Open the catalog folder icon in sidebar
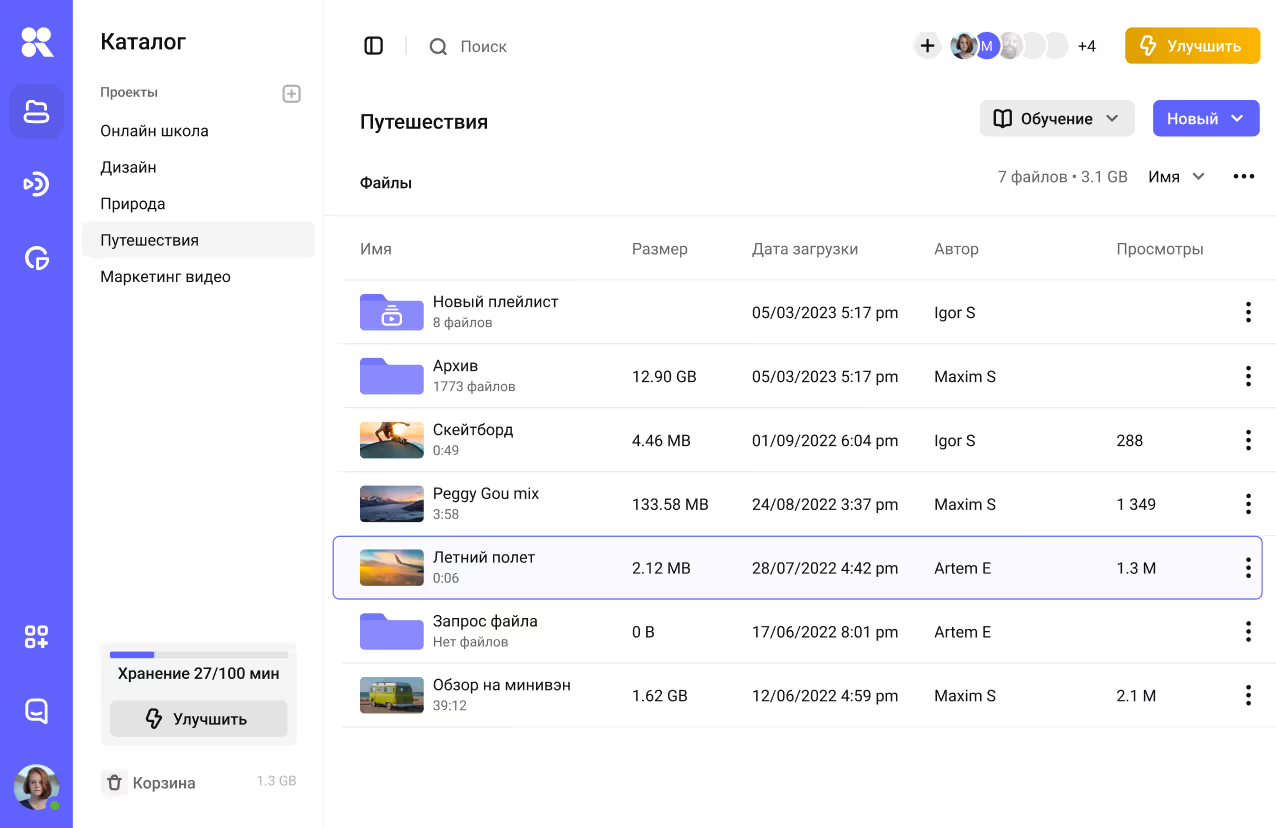This screenshot has height=828, width=1276. pyautogui.click(x=37, y=111)
